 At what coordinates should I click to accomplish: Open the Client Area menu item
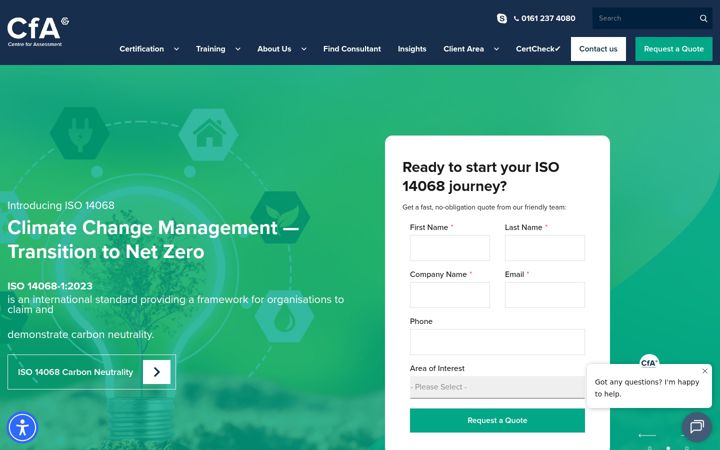click(463, 49)
